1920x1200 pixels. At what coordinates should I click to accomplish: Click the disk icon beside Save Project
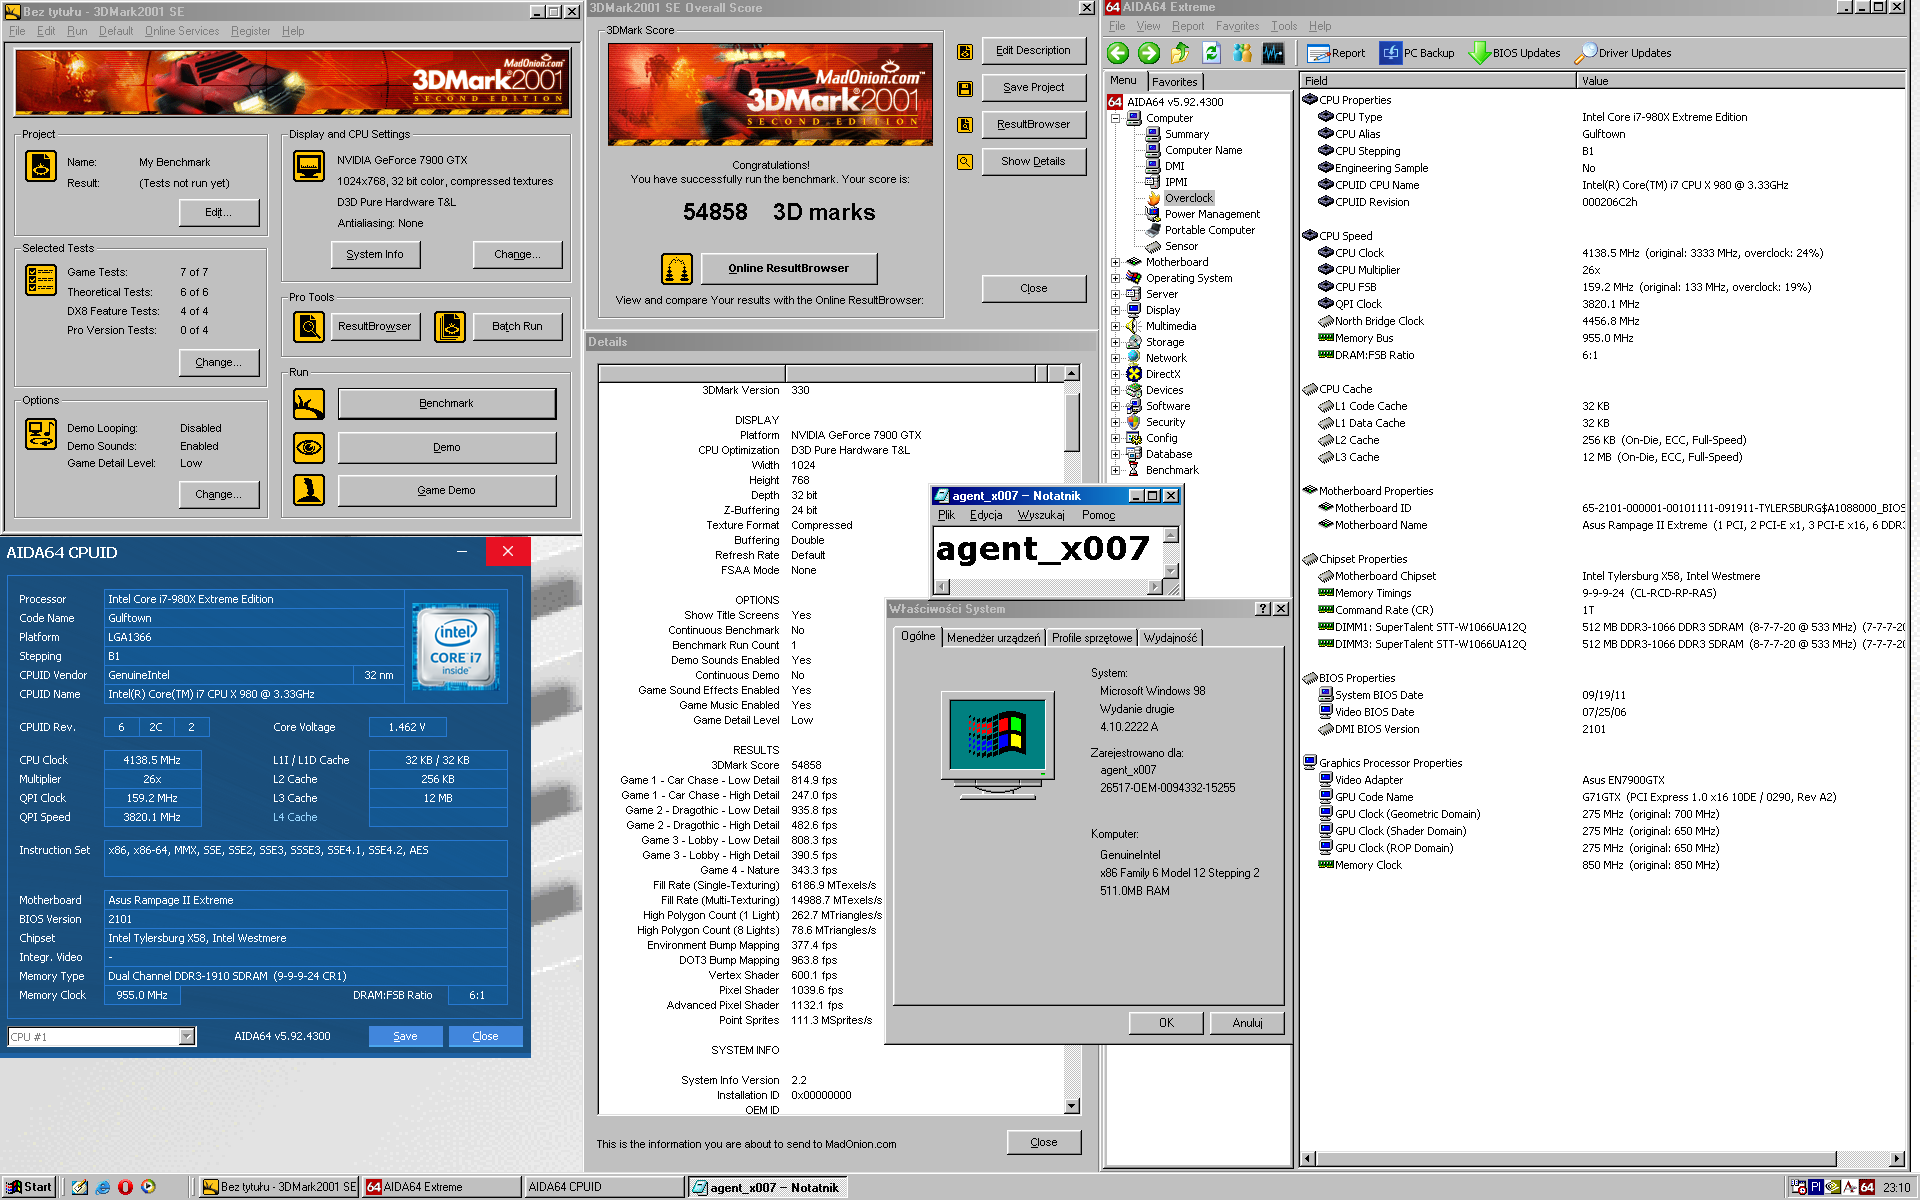pyautogui.click(x=965, y=89)
